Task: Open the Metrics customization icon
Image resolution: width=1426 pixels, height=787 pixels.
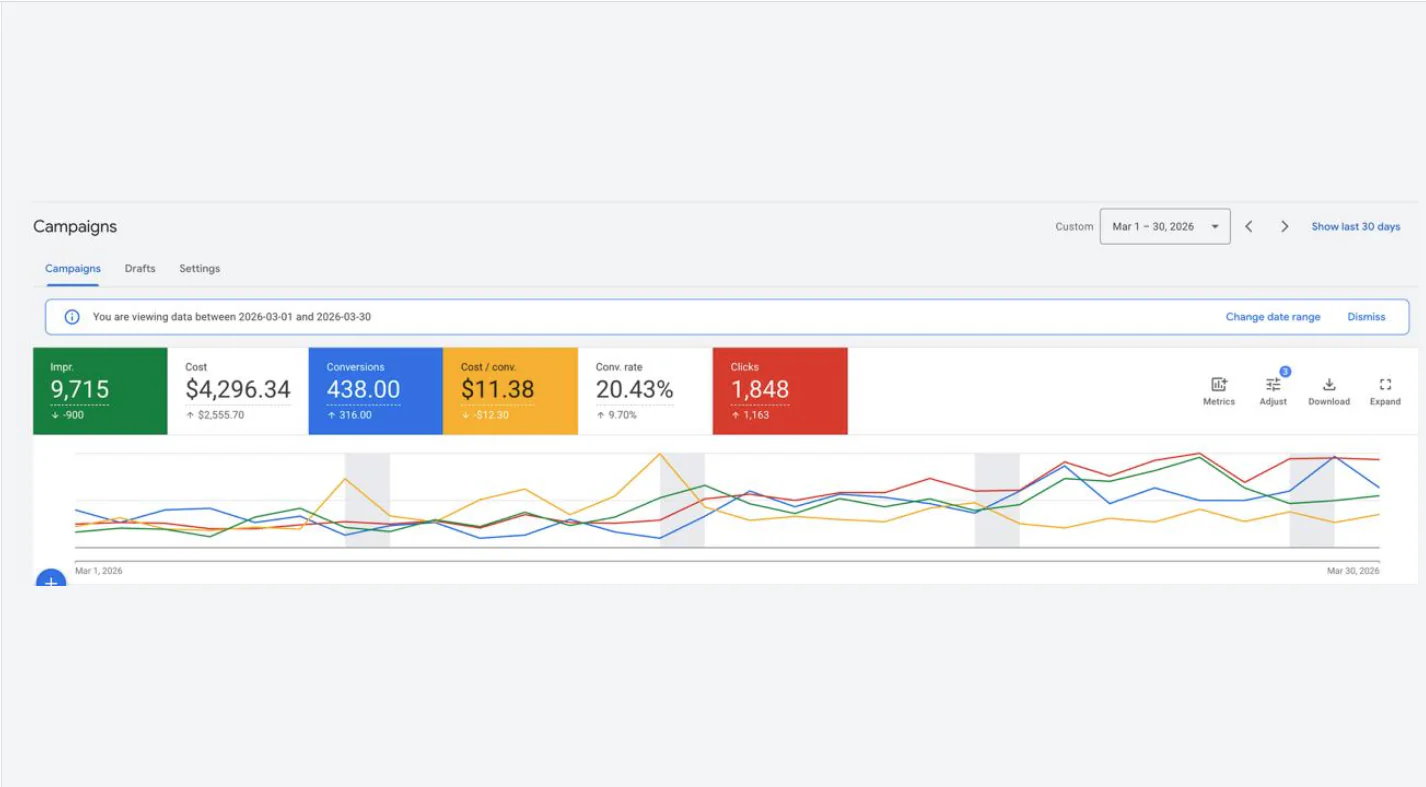Action: (1218, 390)
